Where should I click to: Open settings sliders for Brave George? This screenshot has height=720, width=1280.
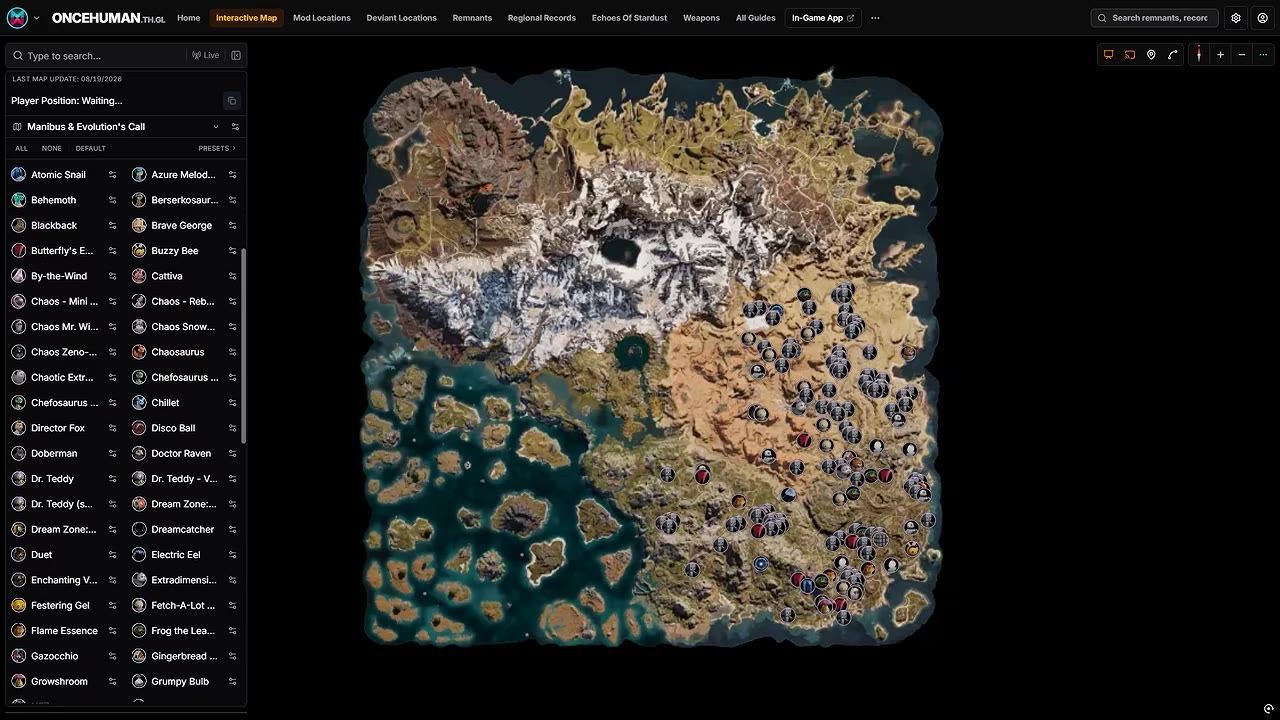click(232, 226)
